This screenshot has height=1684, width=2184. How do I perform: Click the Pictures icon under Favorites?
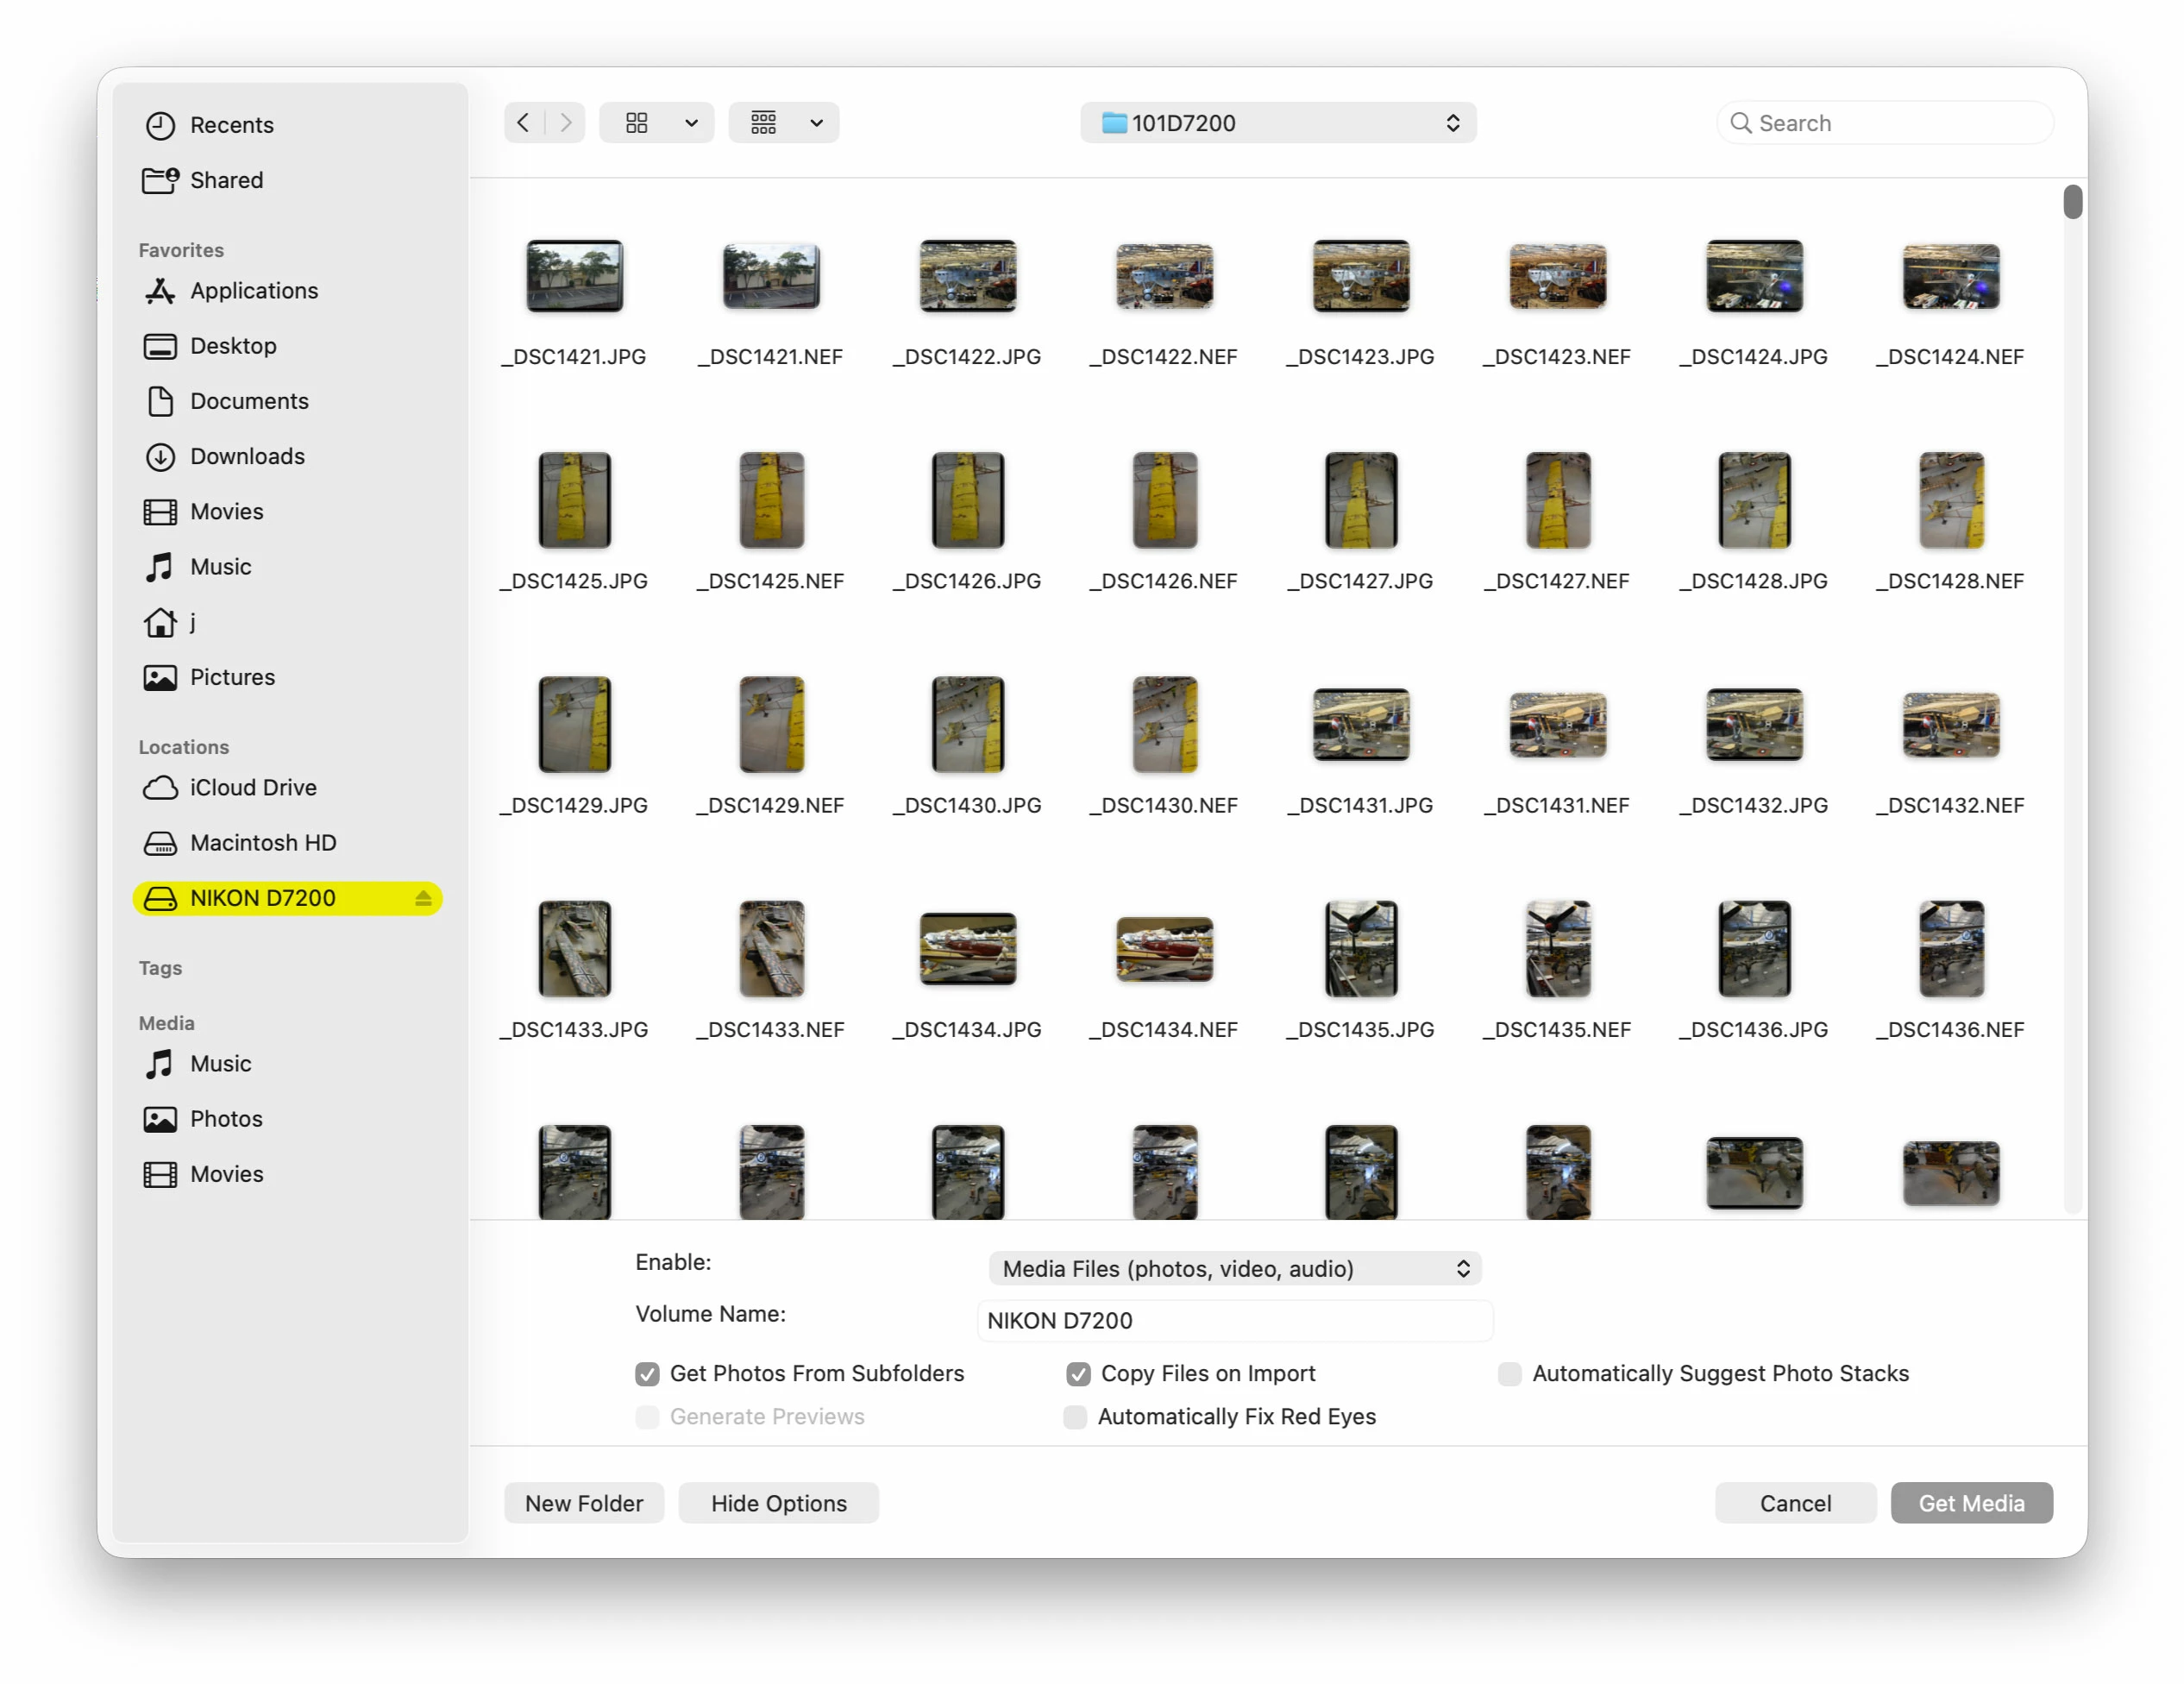tap(160, 678)
